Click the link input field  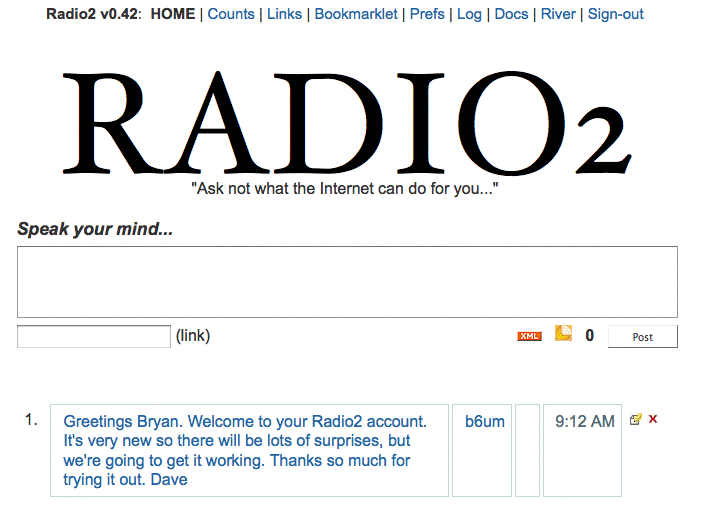(94, 336)
